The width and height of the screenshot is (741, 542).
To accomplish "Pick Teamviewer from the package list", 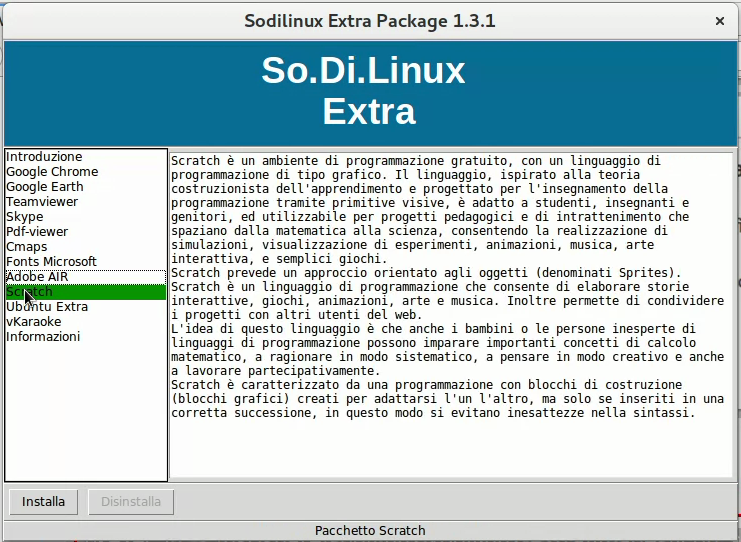I will coord(42,202).
